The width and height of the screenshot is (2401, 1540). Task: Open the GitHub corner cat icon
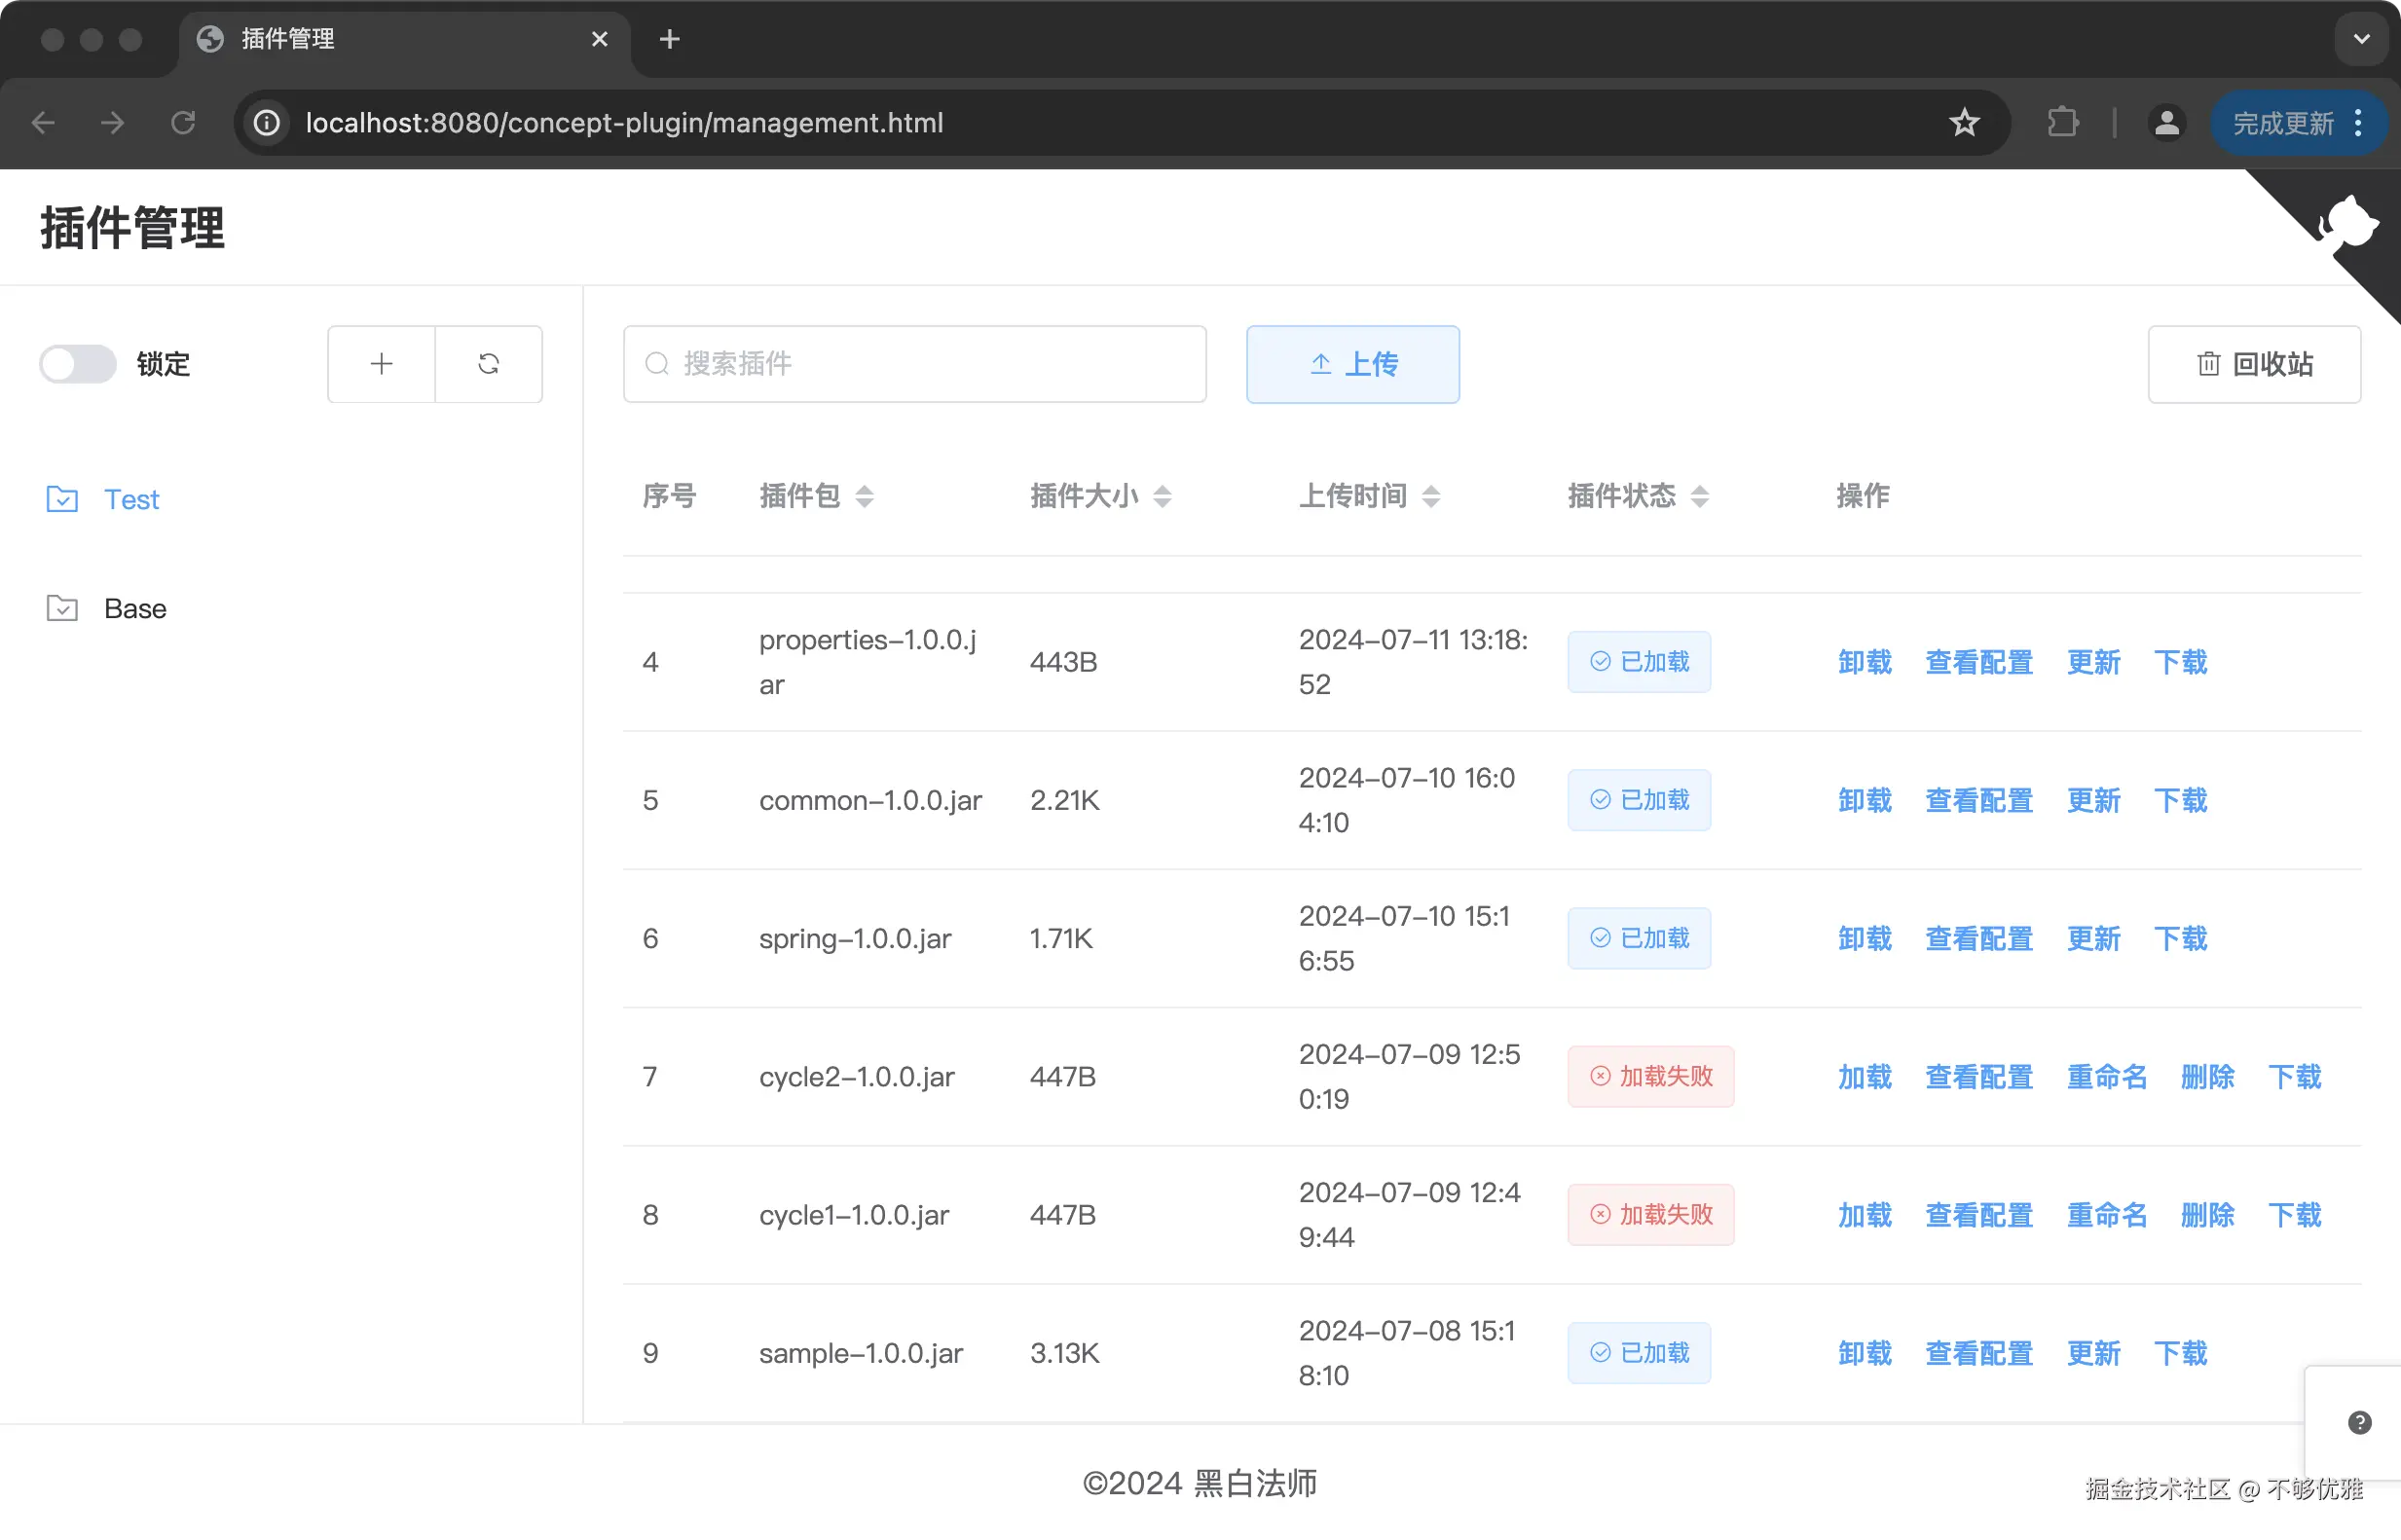(x=2348, y=223)
